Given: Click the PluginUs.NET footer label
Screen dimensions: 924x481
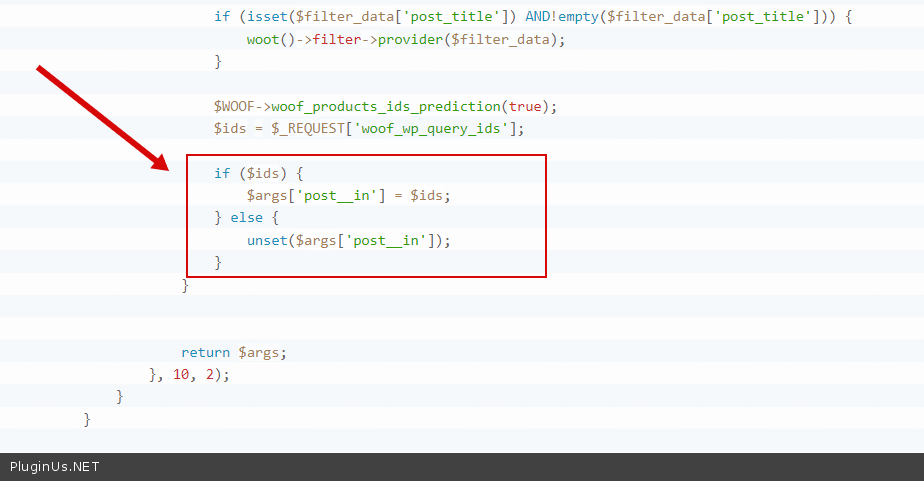Looking at the screenshot, I should (x=55, y=467).
